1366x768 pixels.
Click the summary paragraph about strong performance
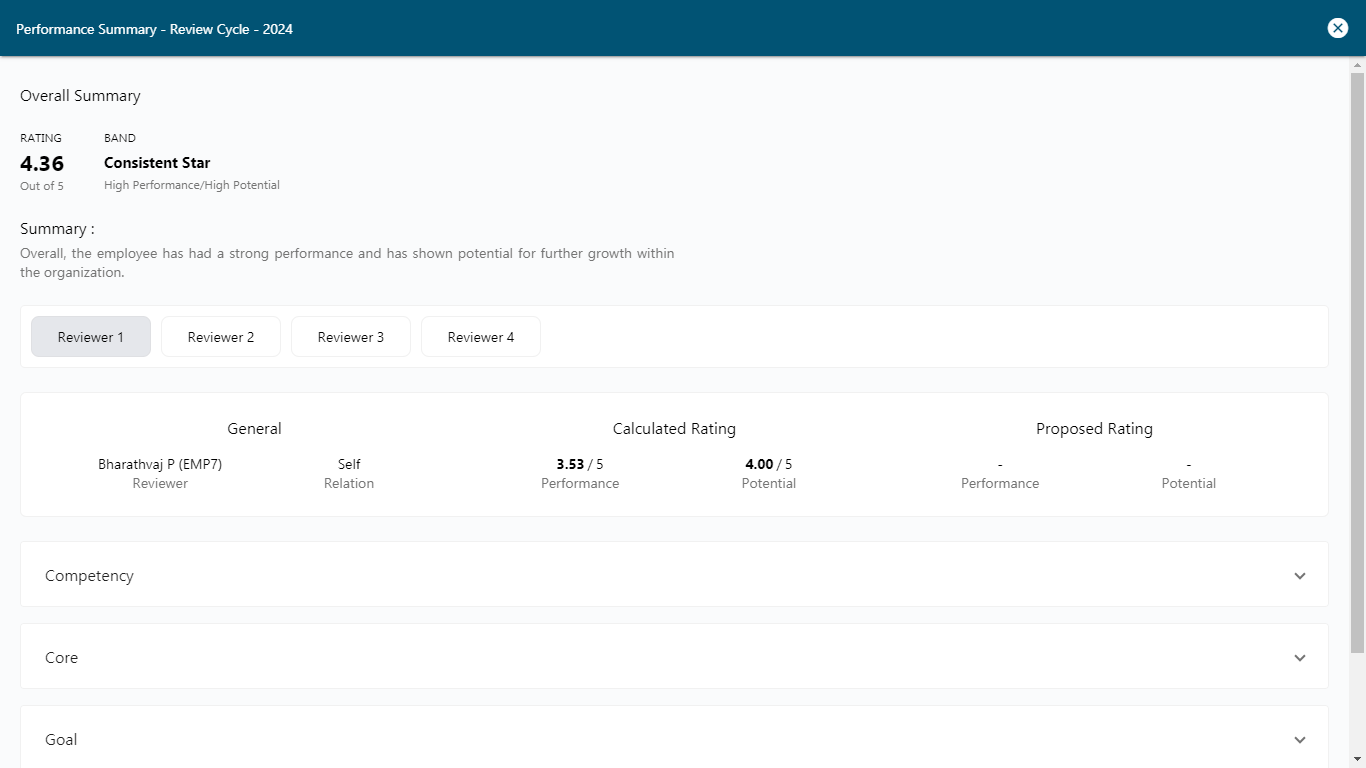pyautogui.click(x=347, y=263)
